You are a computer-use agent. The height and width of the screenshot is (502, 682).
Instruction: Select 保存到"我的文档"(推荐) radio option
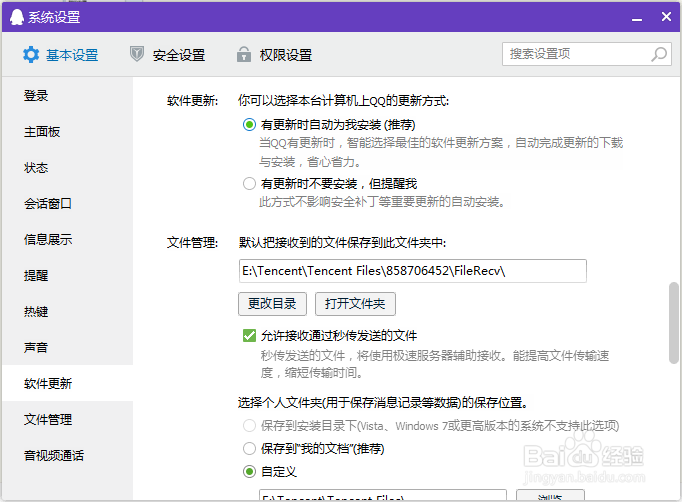pyautogui.click(x=249, y=448)
